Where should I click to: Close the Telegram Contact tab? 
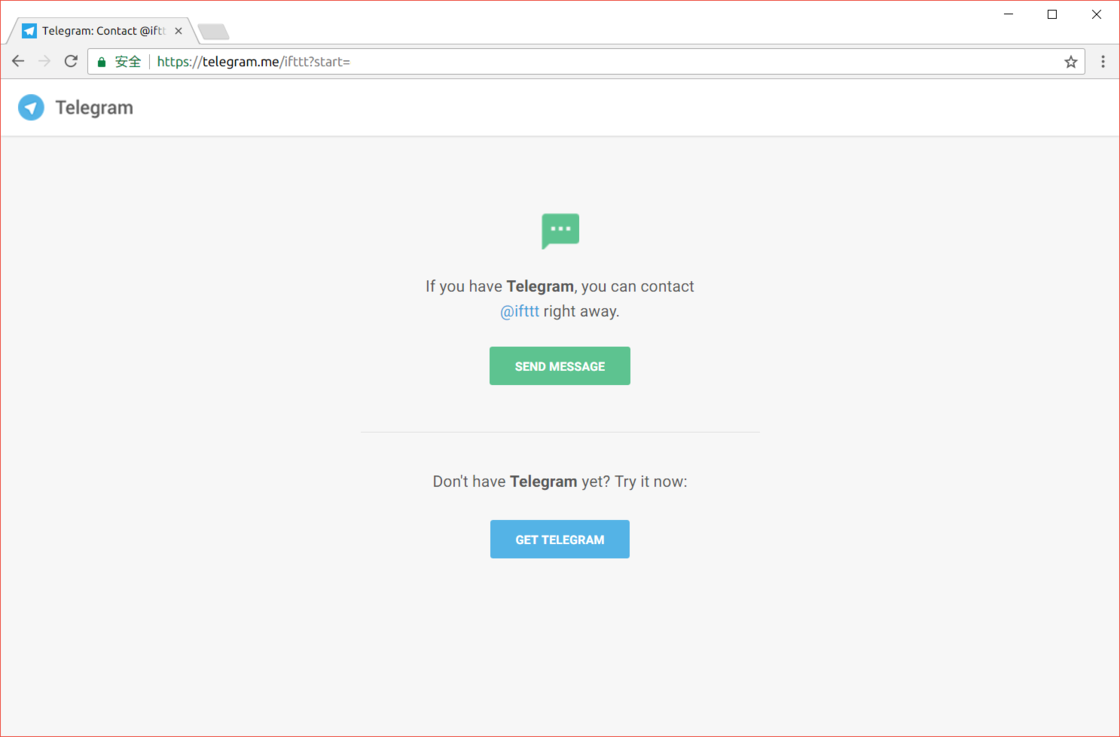(x=179, y=31)
